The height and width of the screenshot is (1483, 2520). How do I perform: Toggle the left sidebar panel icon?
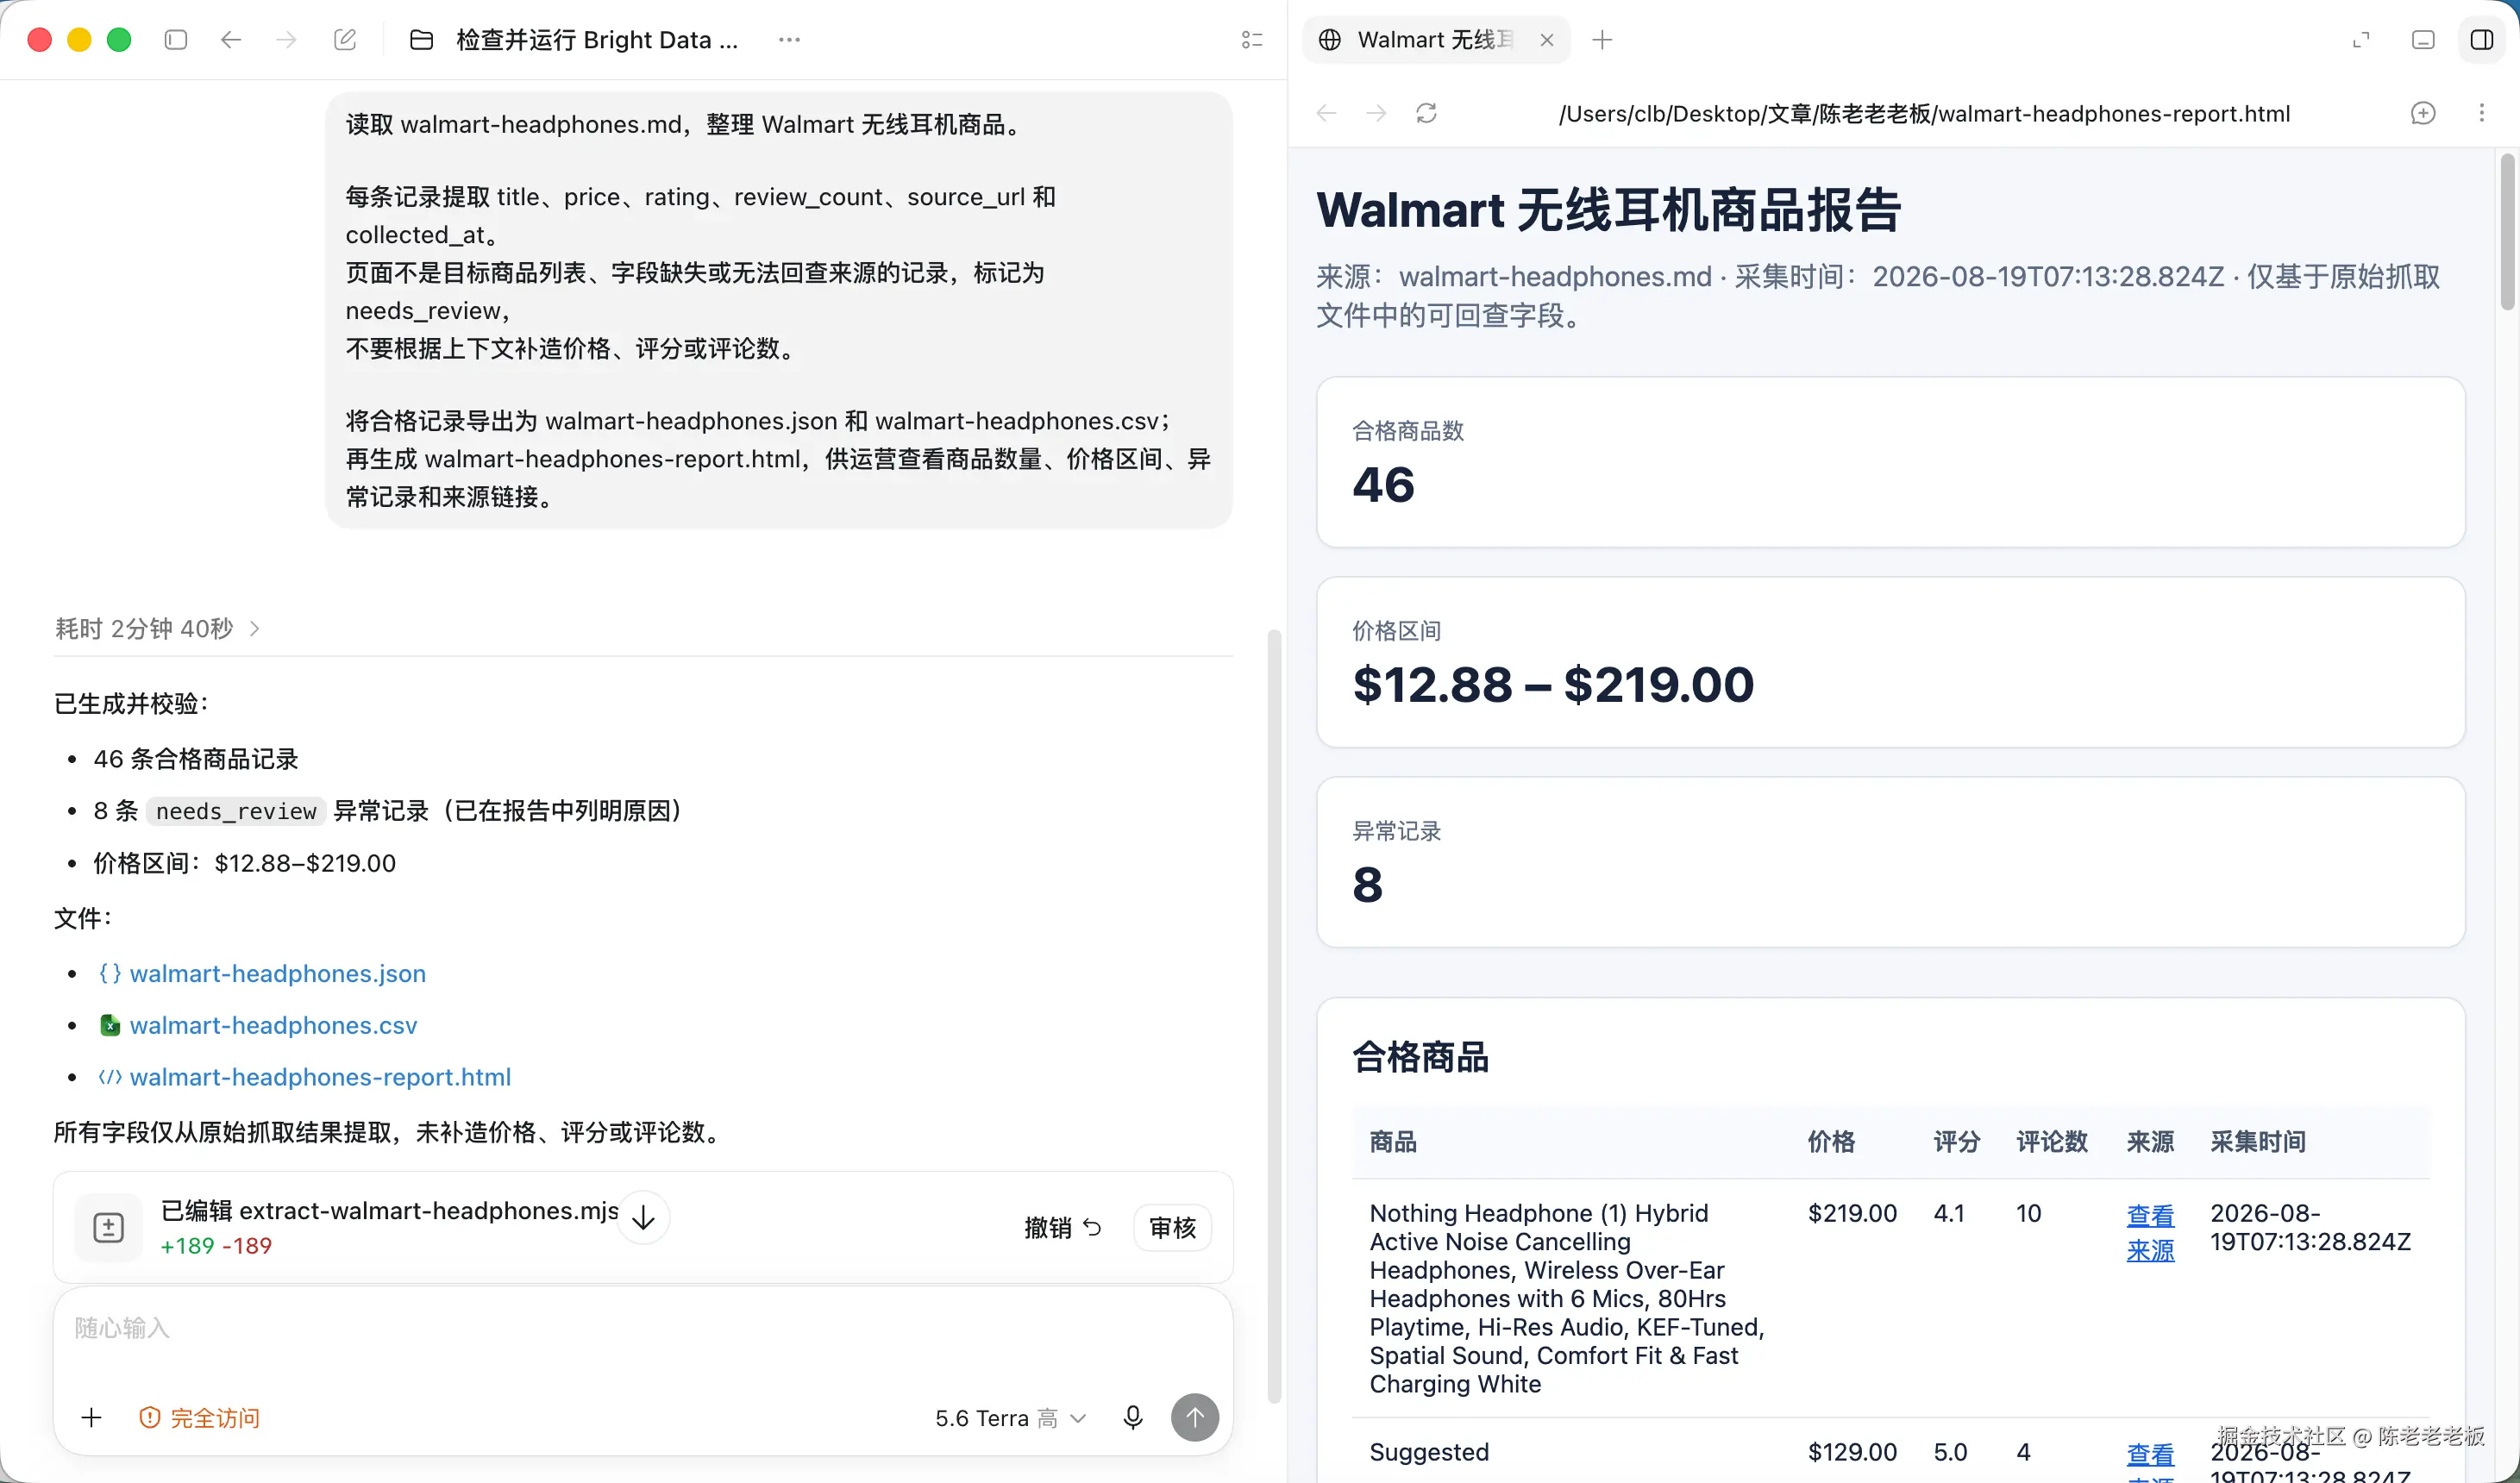176,40
